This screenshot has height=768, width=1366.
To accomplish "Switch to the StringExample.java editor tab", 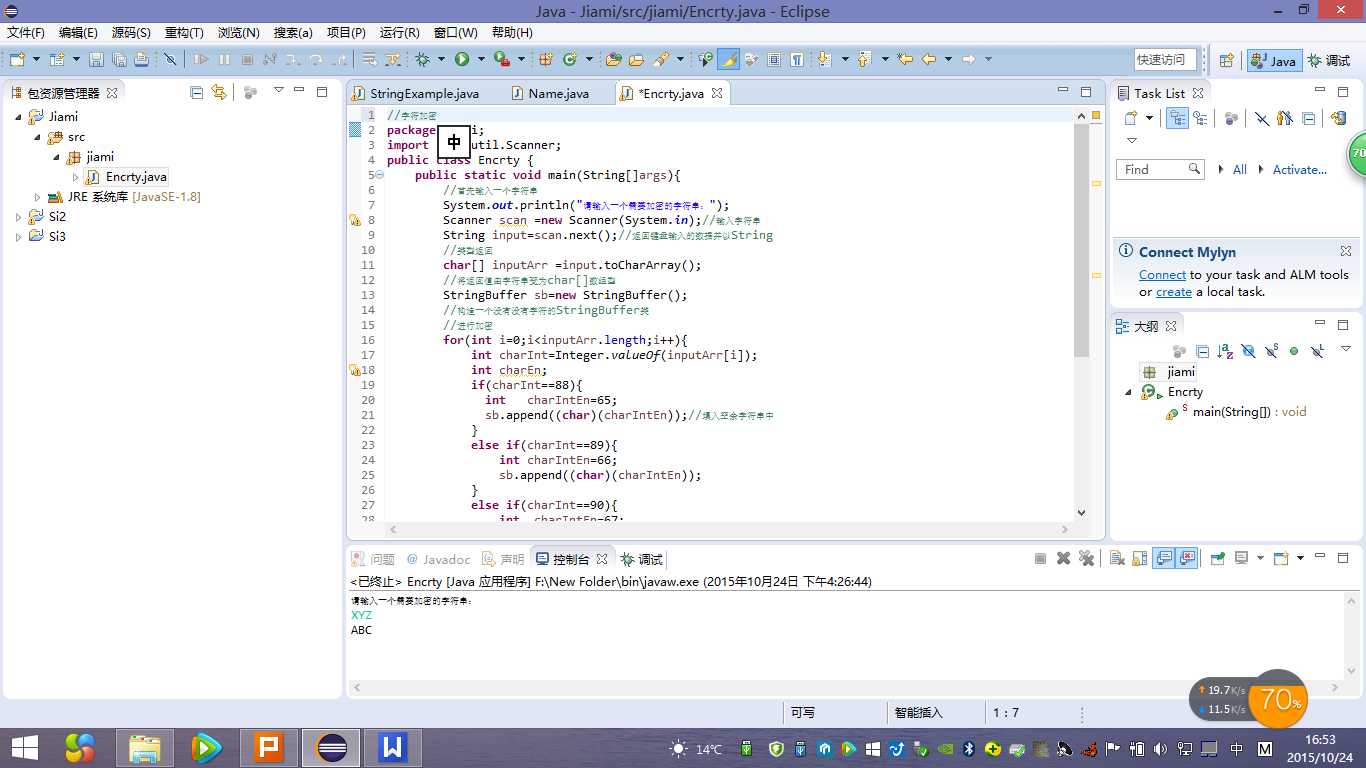I will pos(416,93).
